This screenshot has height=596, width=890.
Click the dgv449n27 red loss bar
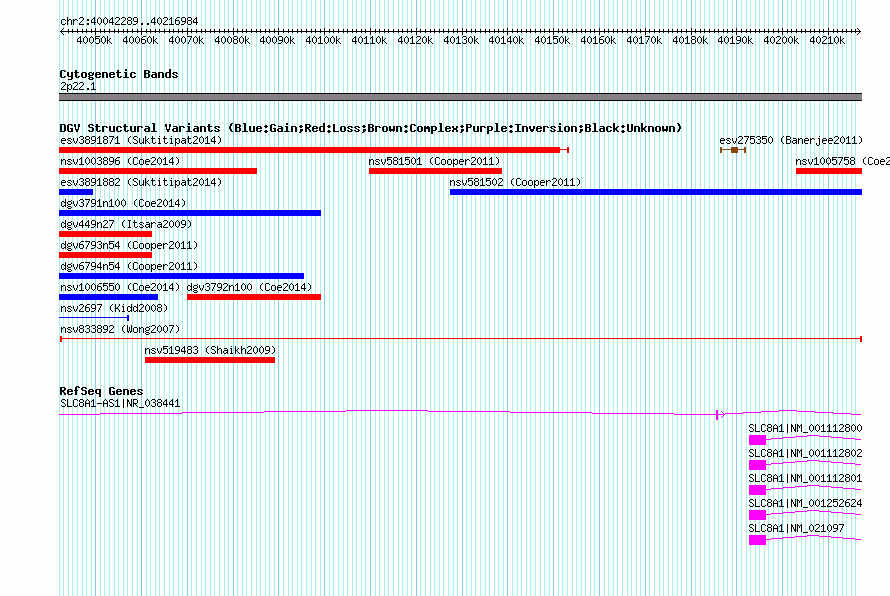pyautogui.click(x=106, y=234)
